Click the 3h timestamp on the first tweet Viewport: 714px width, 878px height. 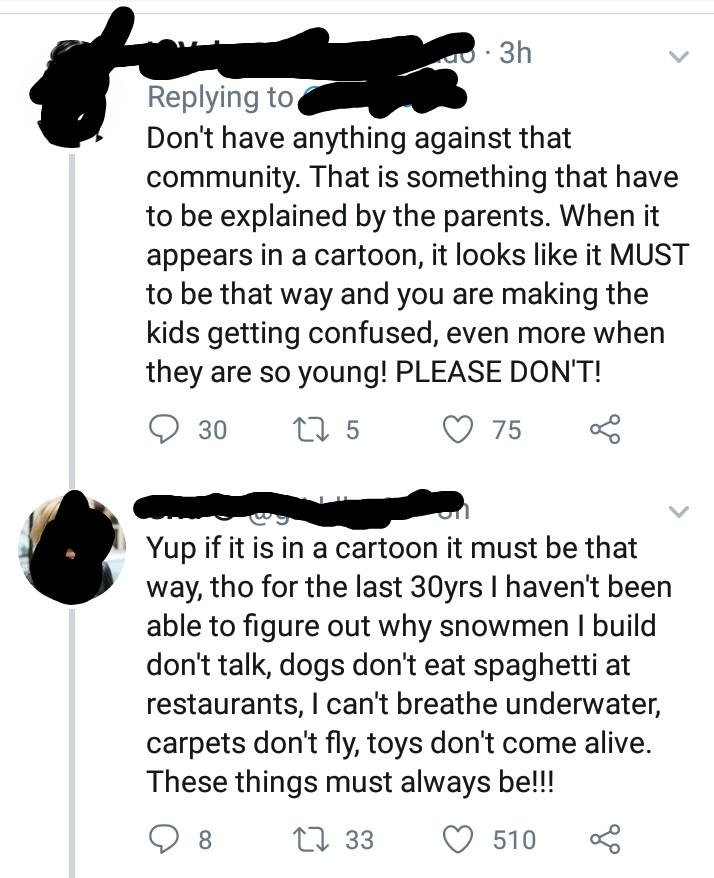pos(514,53)
